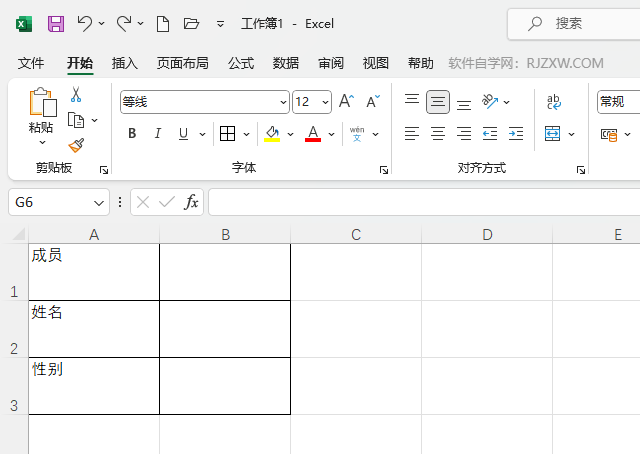Screen dimensions: 640x454
Task: Switch to the 数据 tab
Action: (286, 63)
